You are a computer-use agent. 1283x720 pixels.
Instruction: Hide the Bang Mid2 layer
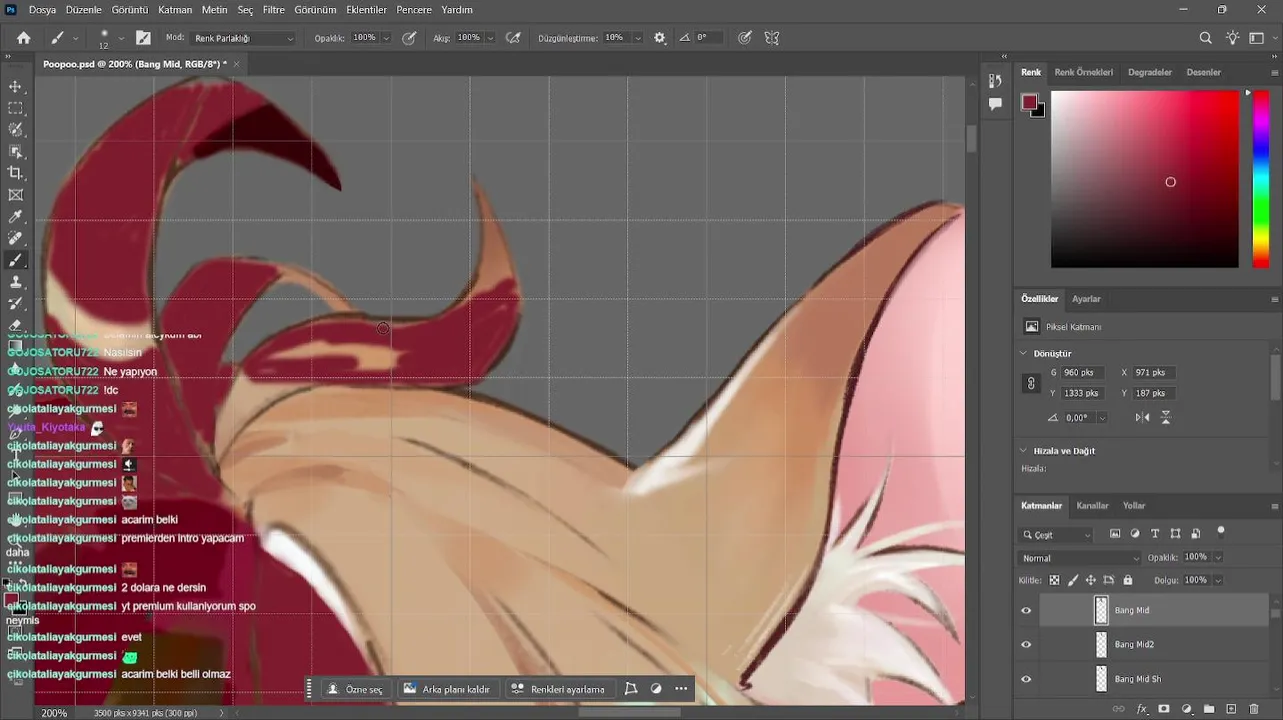[x=1026, y=645]
